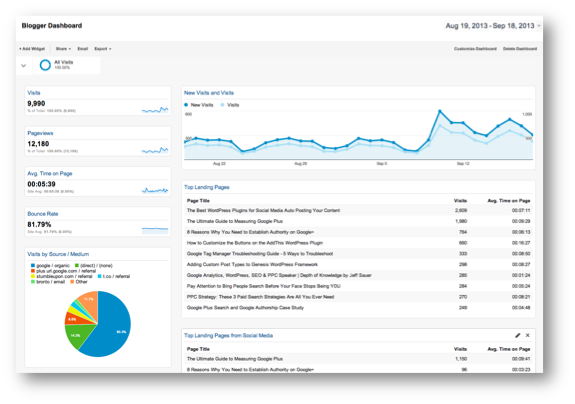Viewport: 575px width, 404px height.
Task: Click the stumbleupon.com referral legend swatch
Action: [33, 276]
